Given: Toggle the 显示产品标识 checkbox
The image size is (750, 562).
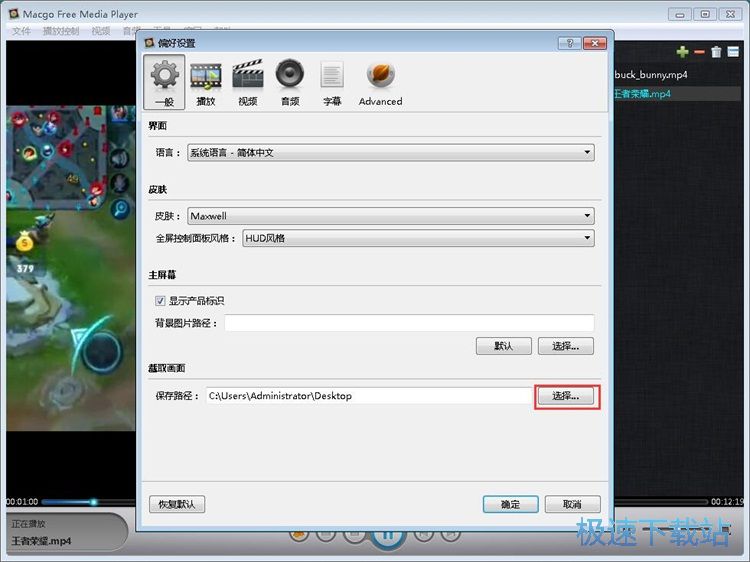Looking at the screenshot, I should pyautogui.click(x=160, y=300).
